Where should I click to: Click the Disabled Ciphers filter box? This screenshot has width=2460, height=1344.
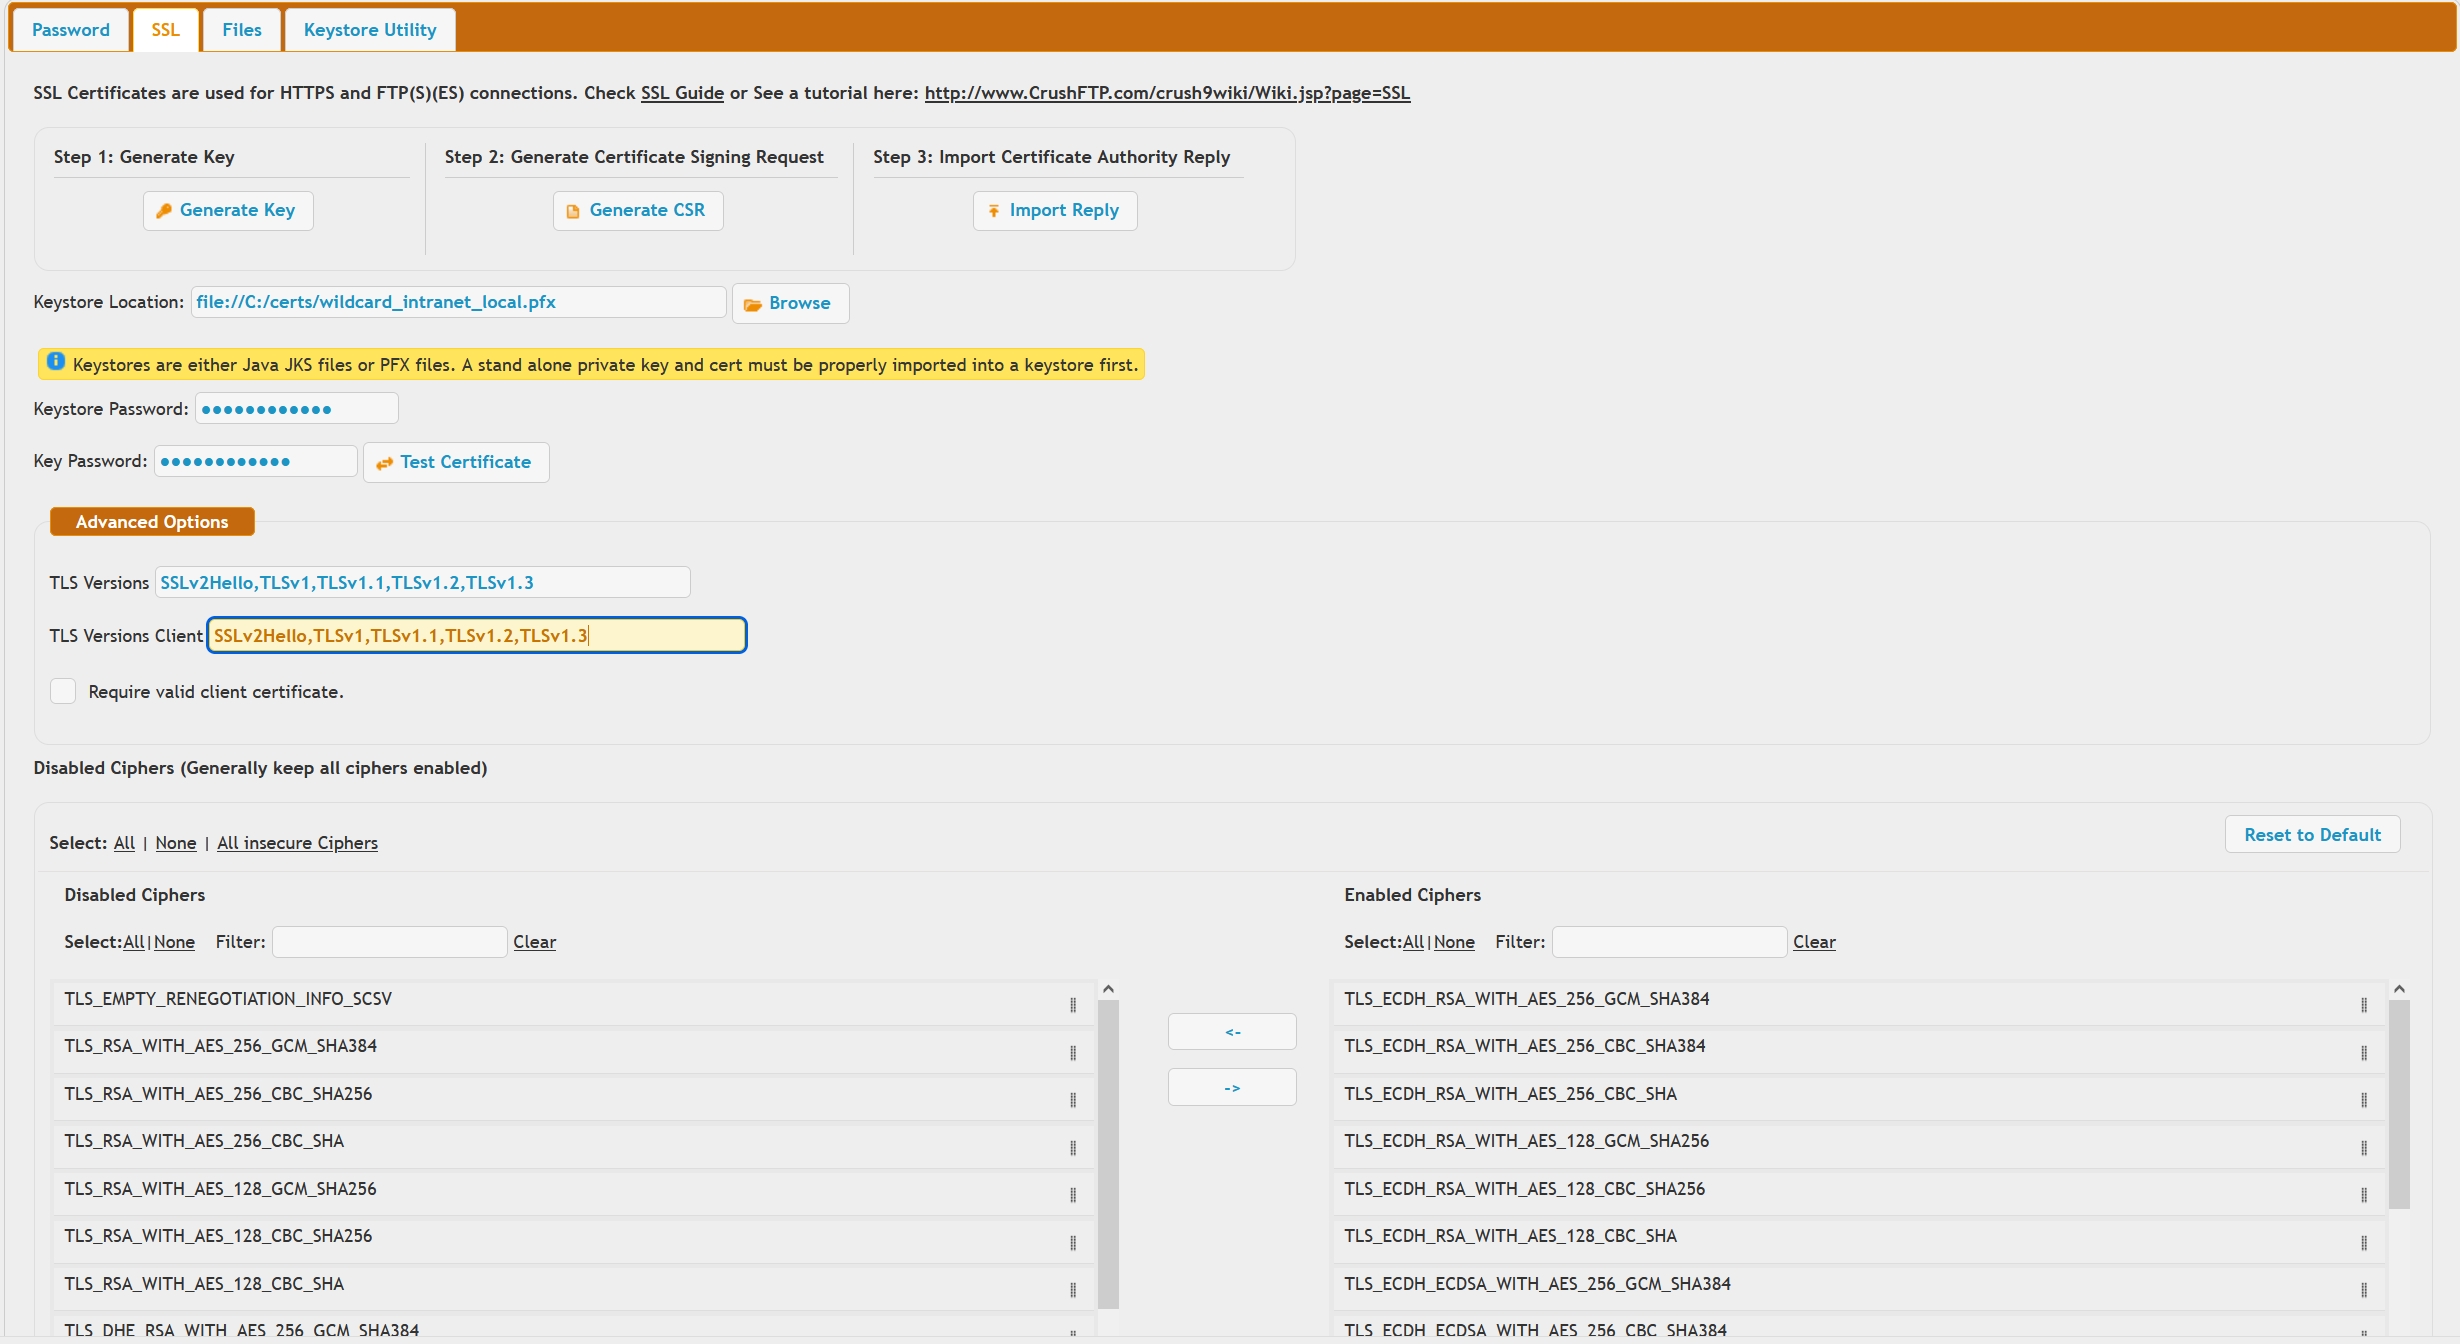click(390, 942)
